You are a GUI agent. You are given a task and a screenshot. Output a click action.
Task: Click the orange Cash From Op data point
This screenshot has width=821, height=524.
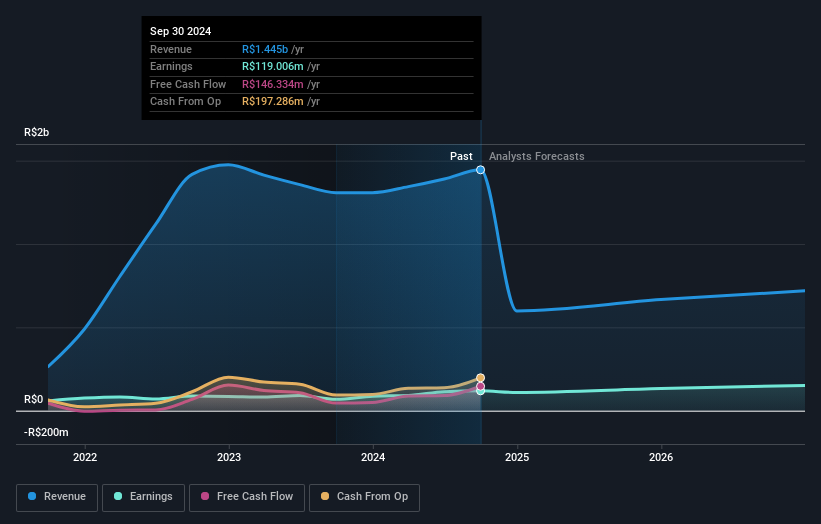480,377
